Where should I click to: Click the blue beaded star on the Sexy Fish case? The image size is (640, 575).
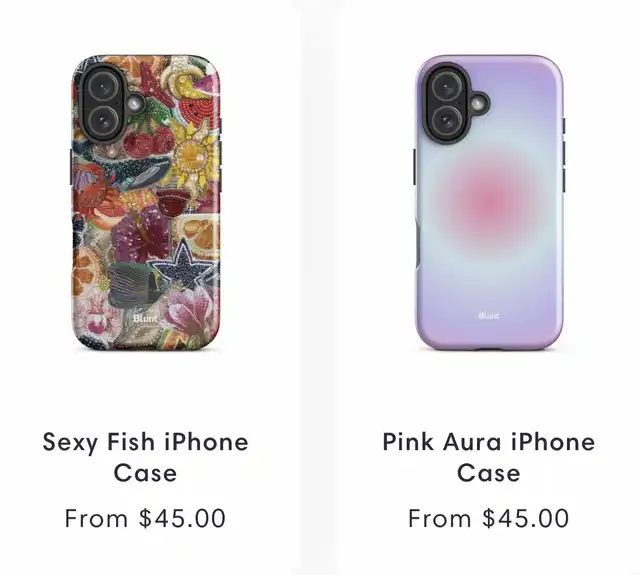point(184,263)
